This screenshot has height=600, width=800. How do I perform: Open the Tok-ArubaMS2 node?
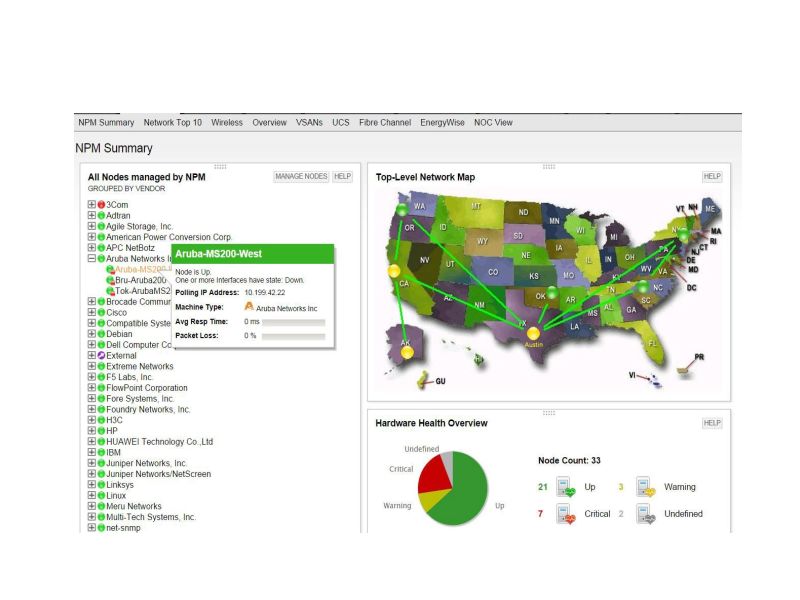point(143,291)
